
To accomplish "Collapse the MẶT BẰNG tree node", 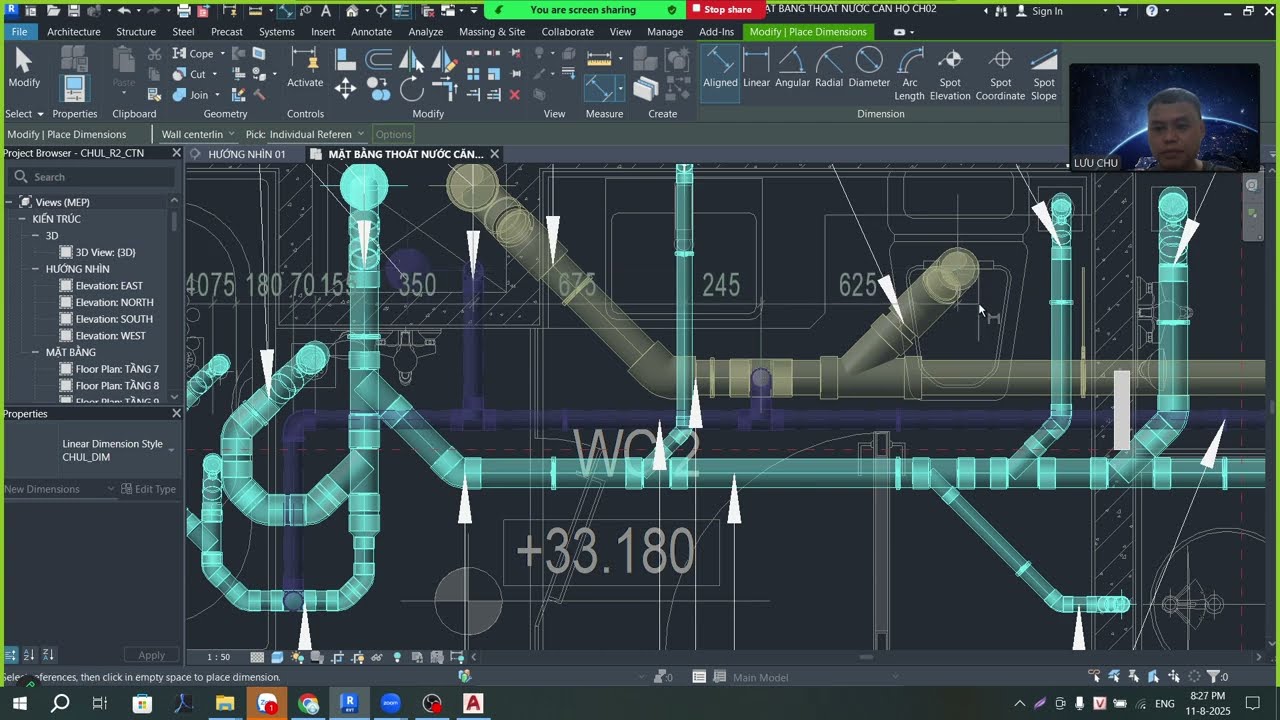I will pyautogui.click(x=35, y=352).
